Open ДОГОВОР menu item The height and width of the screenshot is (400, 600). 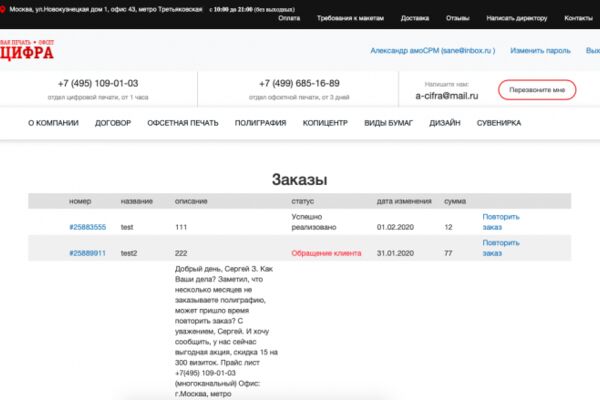tap(113, 123)
